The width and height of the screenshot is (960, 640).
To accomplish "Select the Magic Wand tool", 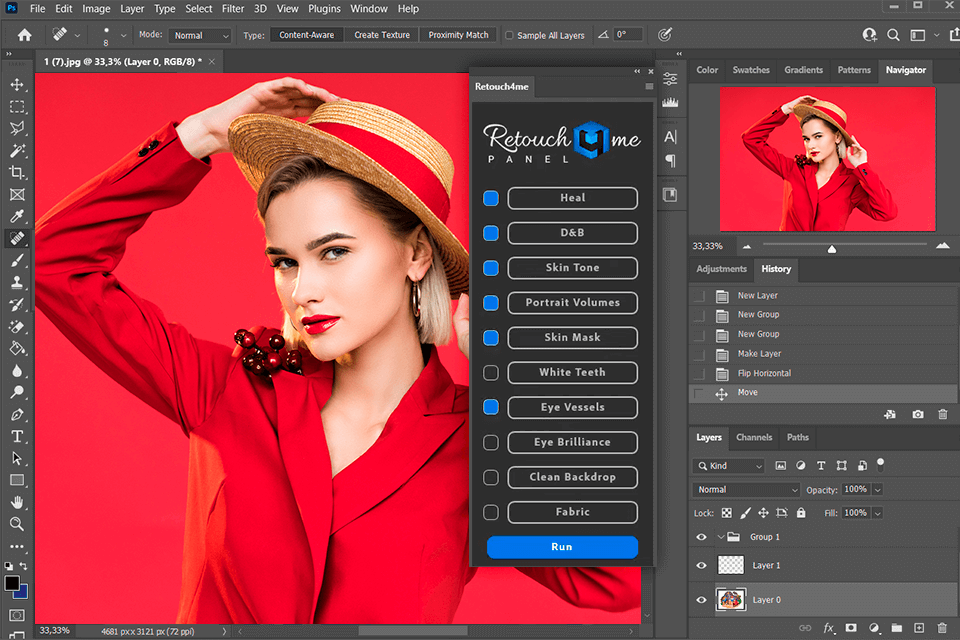I will (x=17, y=151).
